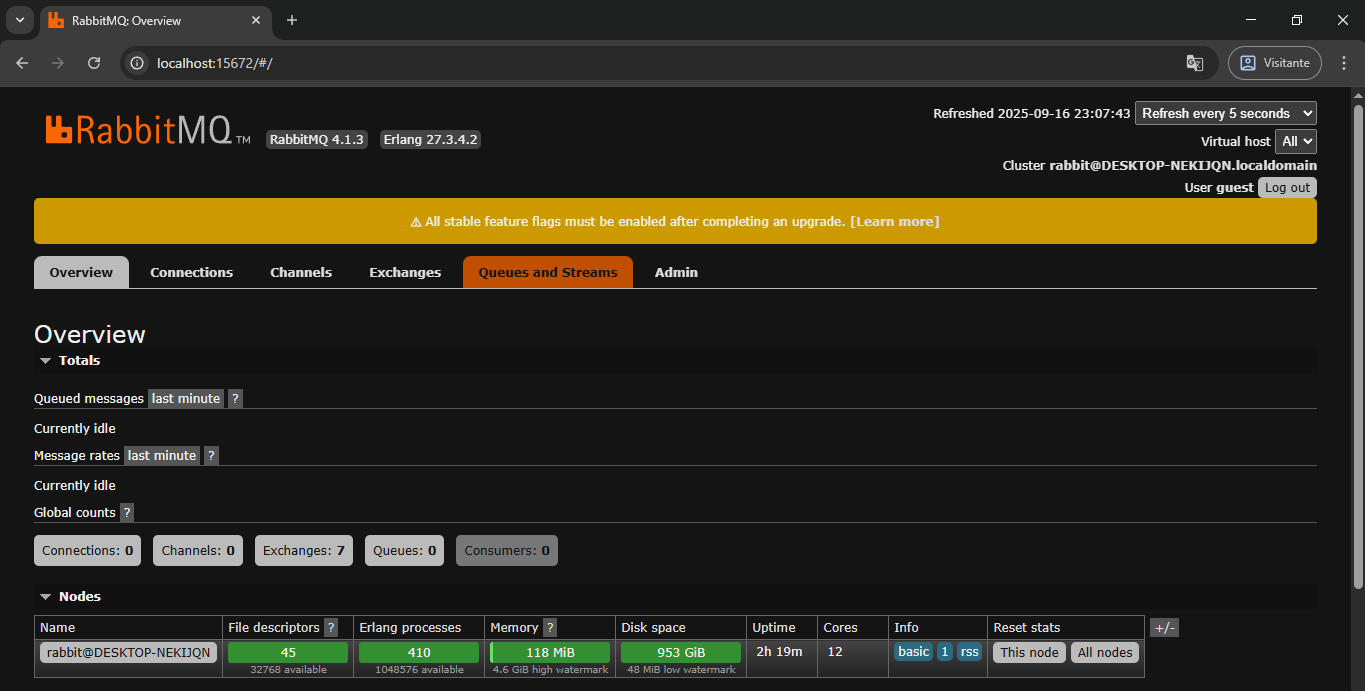Reload the current page

(x=94, y=62)
